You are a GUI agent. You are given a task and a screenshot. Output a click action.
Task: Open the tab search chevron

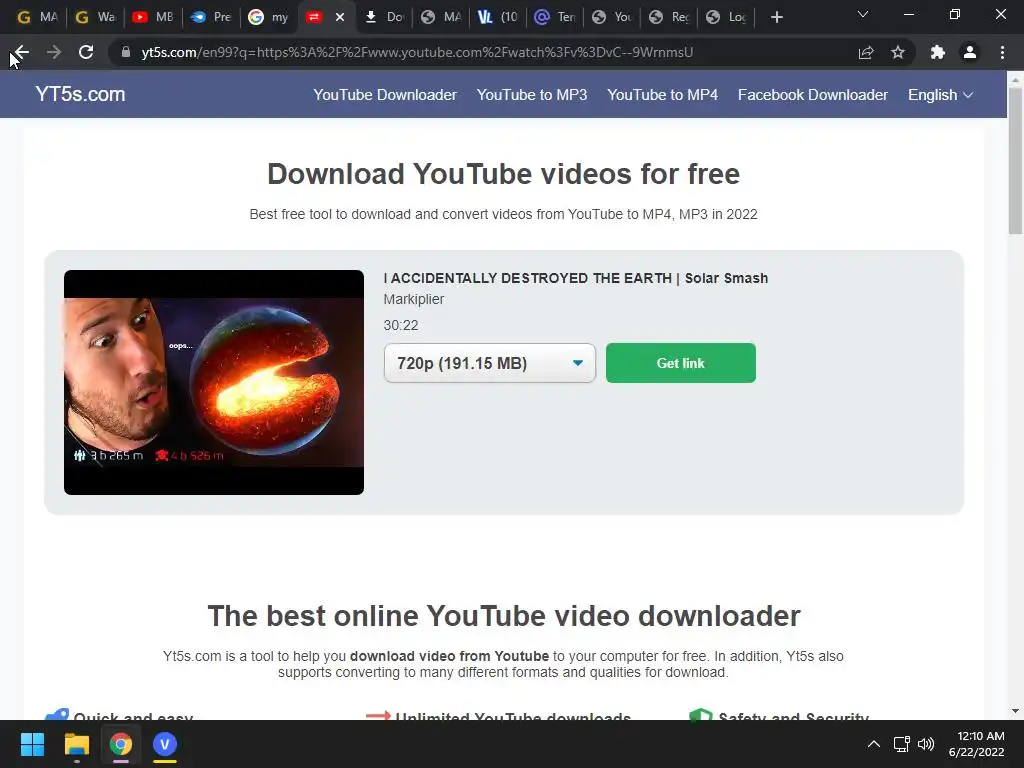click(x=863, y=14)
